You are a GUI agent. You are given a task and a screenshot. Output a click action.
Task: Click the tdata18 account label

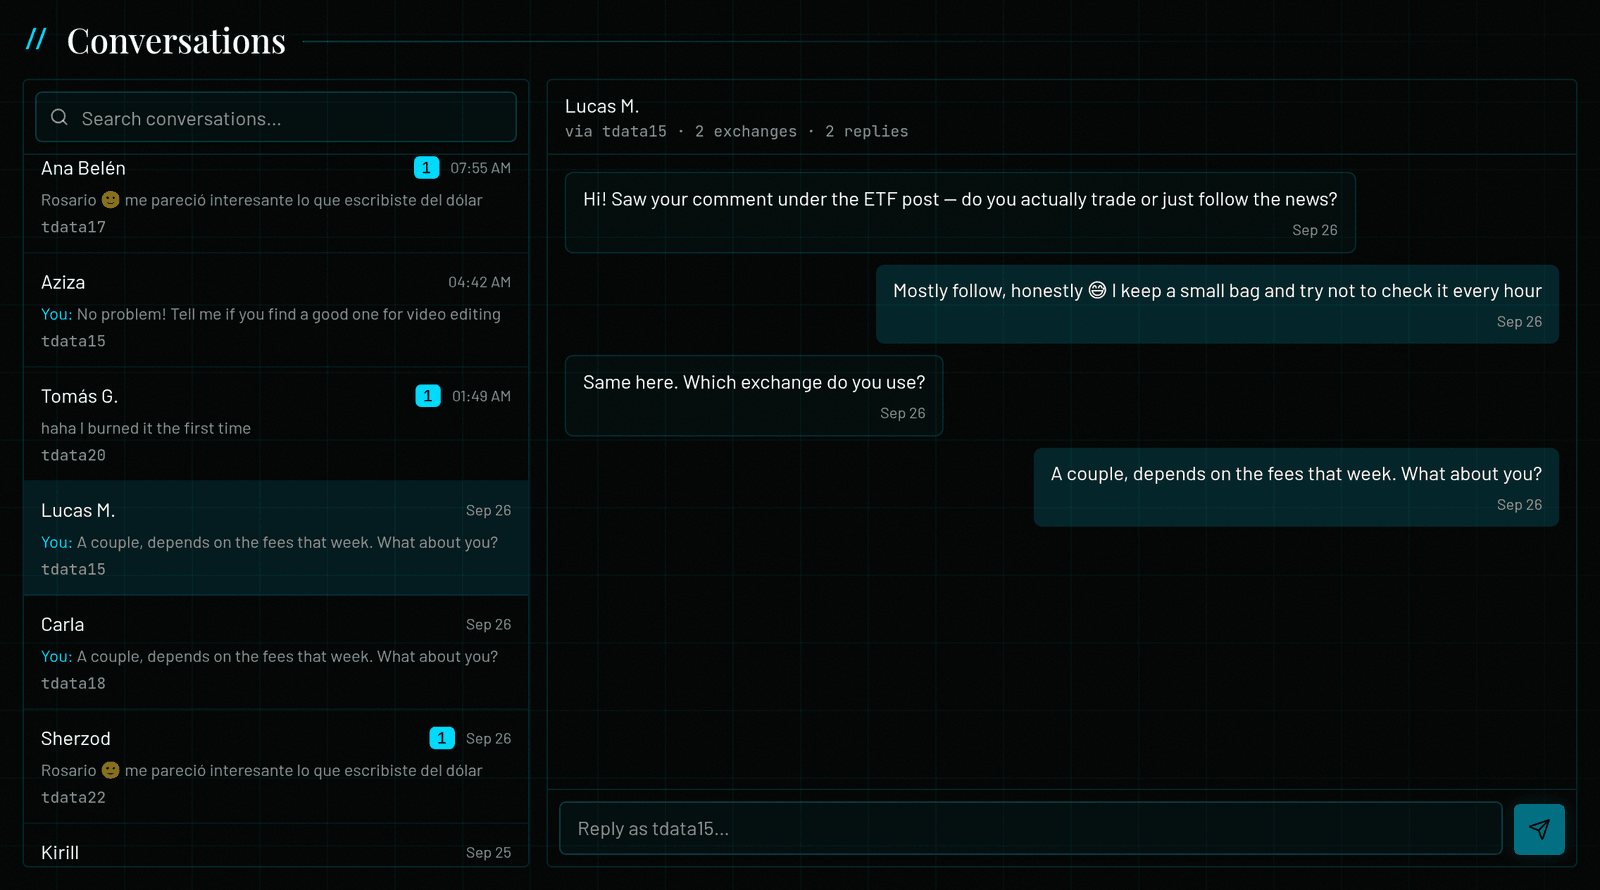73,683
